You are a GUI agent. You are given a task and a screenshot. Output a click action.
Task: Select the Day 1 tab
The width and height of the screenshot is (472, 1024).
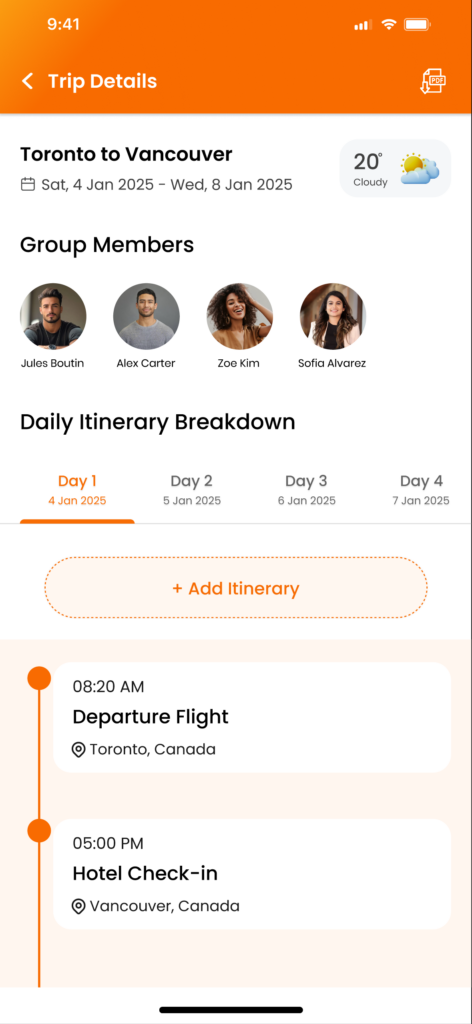click(77, 490)
